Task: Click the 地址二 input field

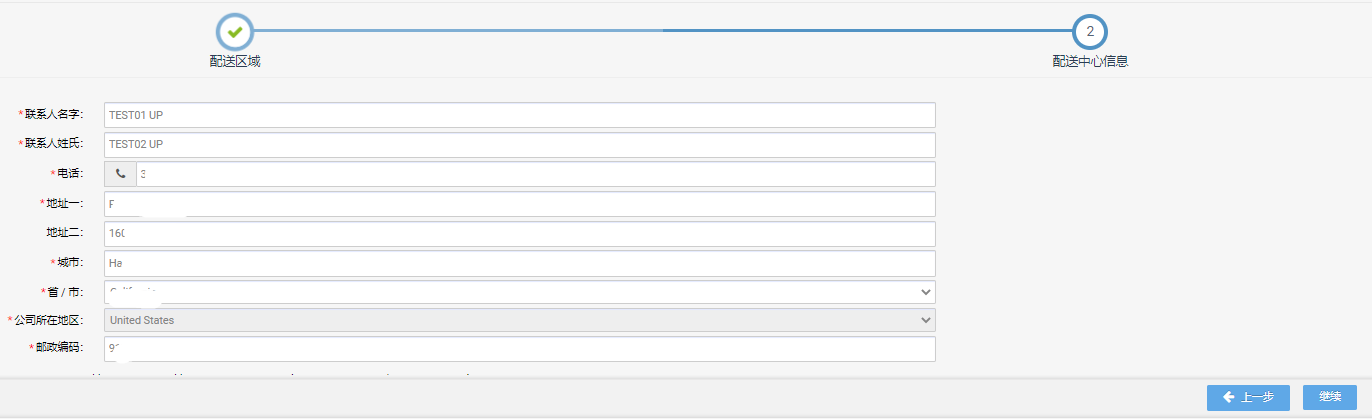Action: [x=520, y=233]
